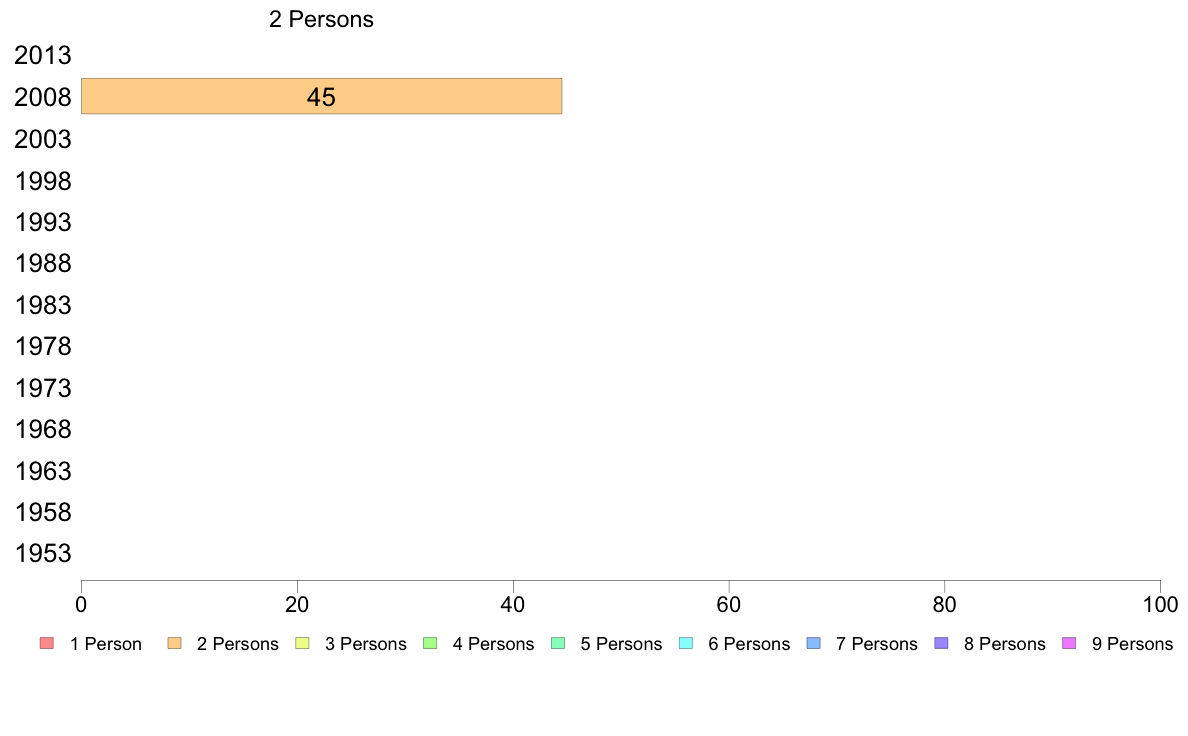Click the 9 Persons legend text
The width and height of the screenshot is (1188, 736).
pyautogui.click(x=1132, y=644)
